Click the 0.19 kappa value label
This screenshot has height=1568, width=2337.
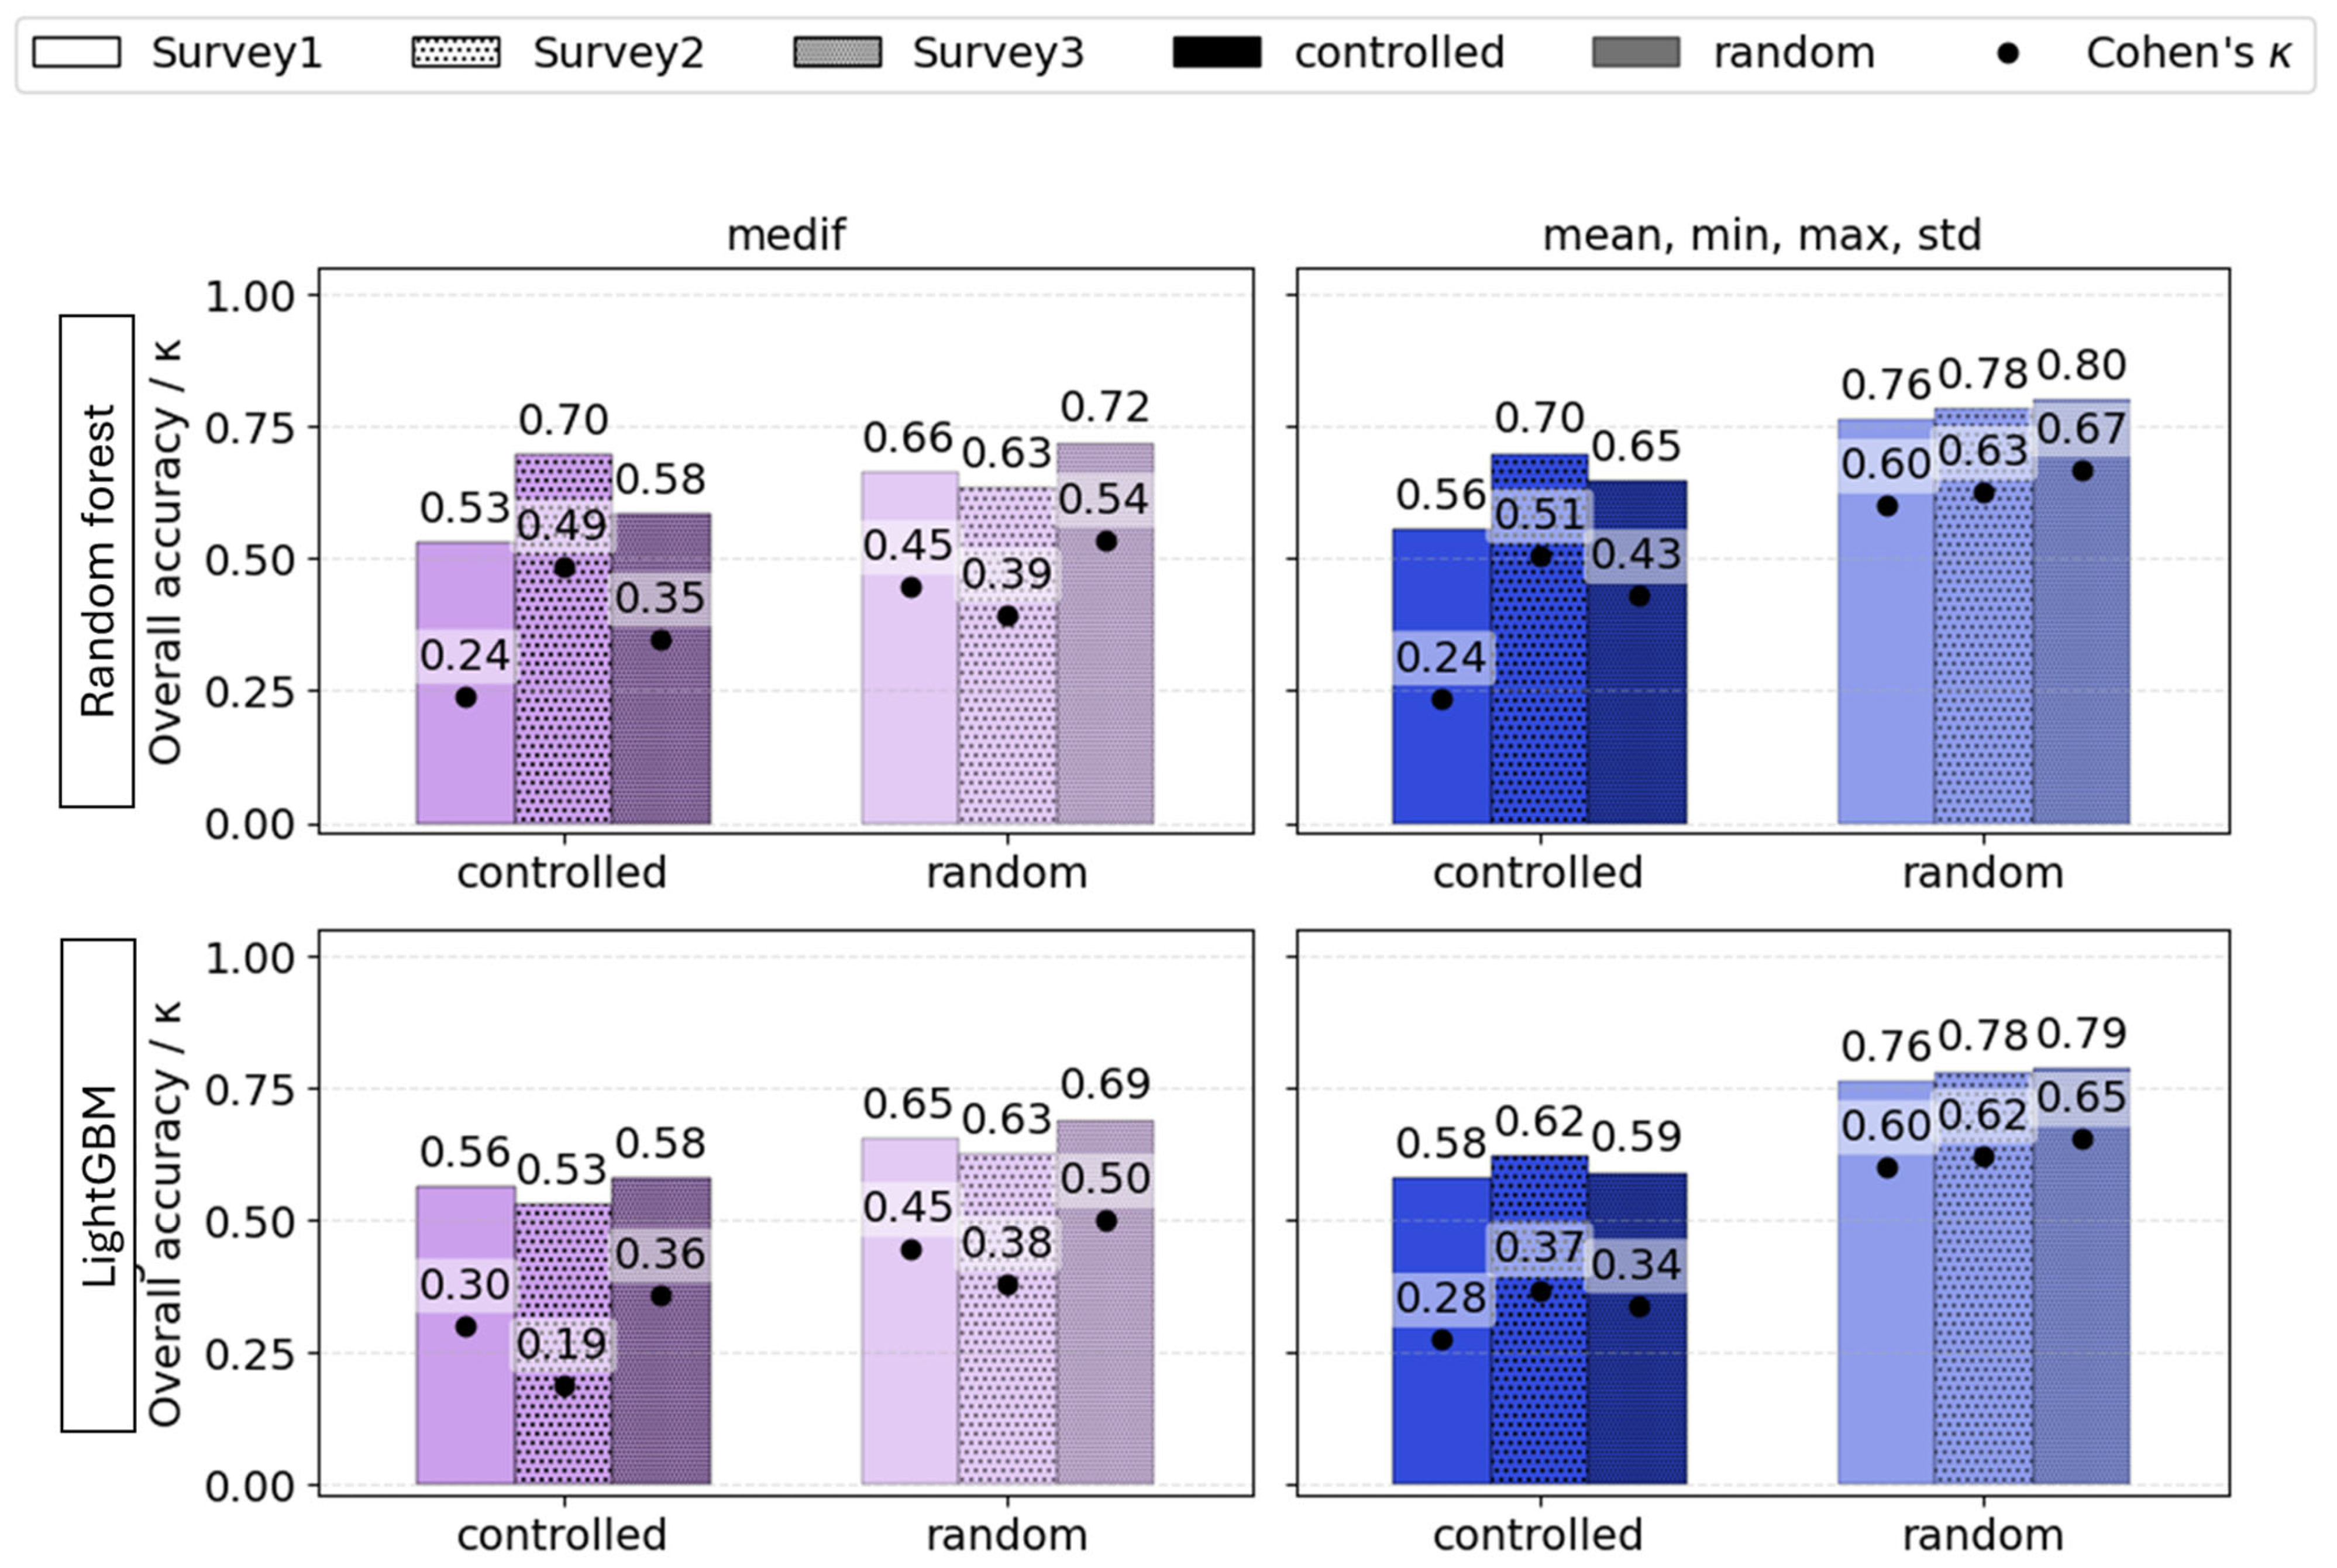coord(562,1344)
